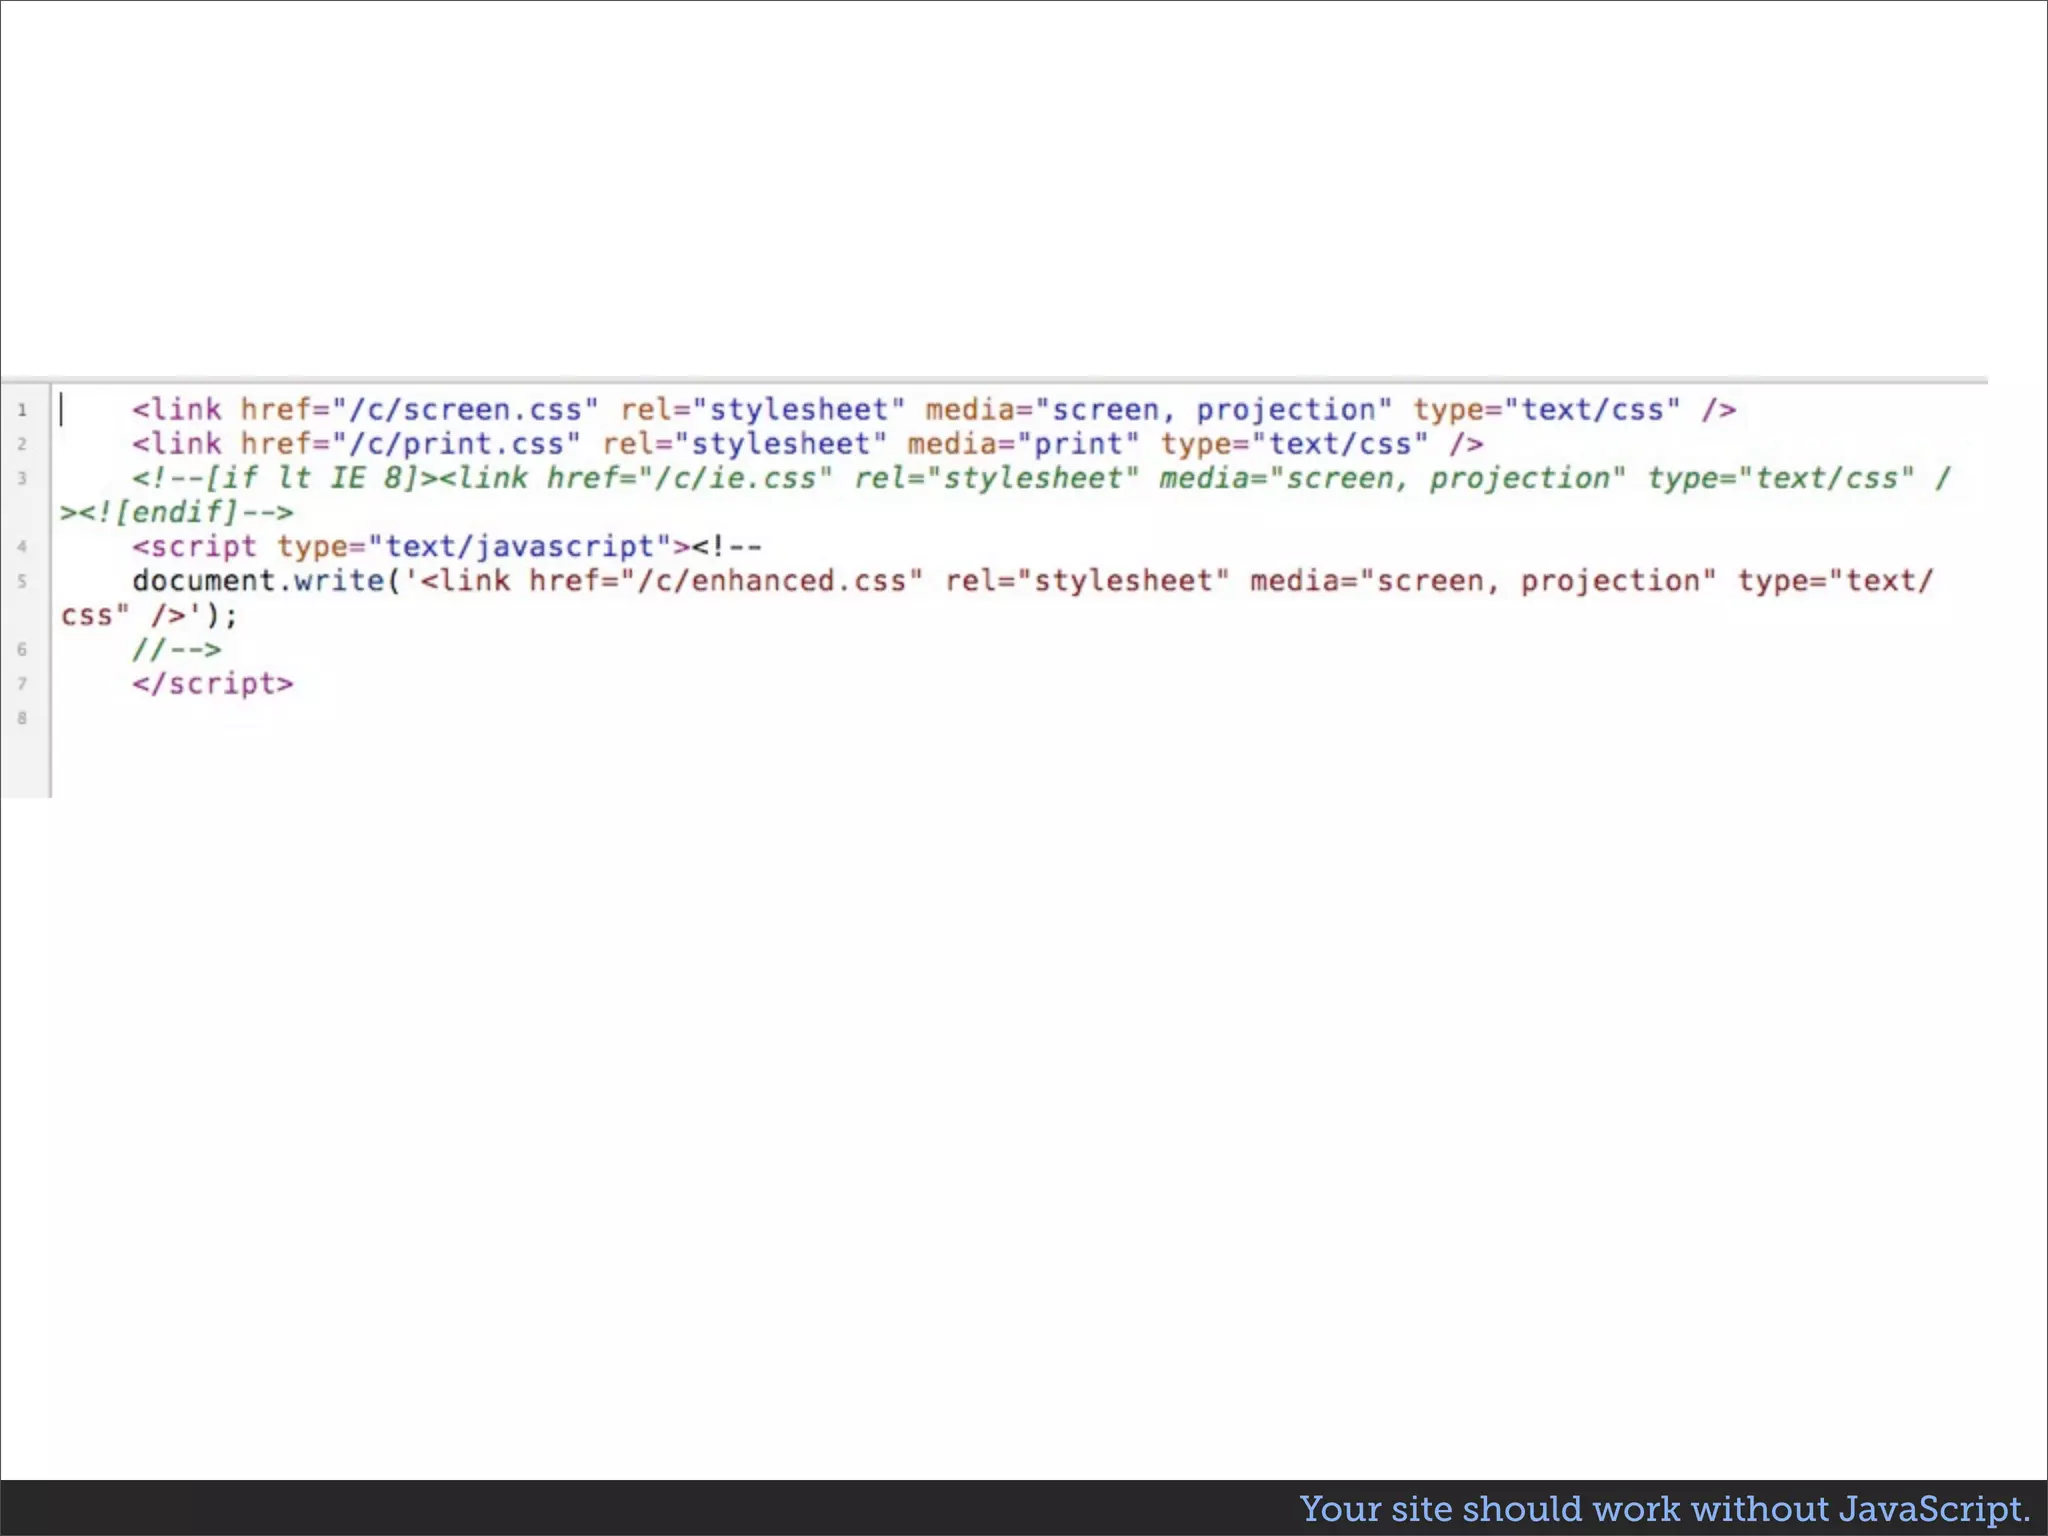Click line number 4 in the gutter
Image resolution: width=2048 pixels, height=1536 pixels.
click(x=22, y=547)
